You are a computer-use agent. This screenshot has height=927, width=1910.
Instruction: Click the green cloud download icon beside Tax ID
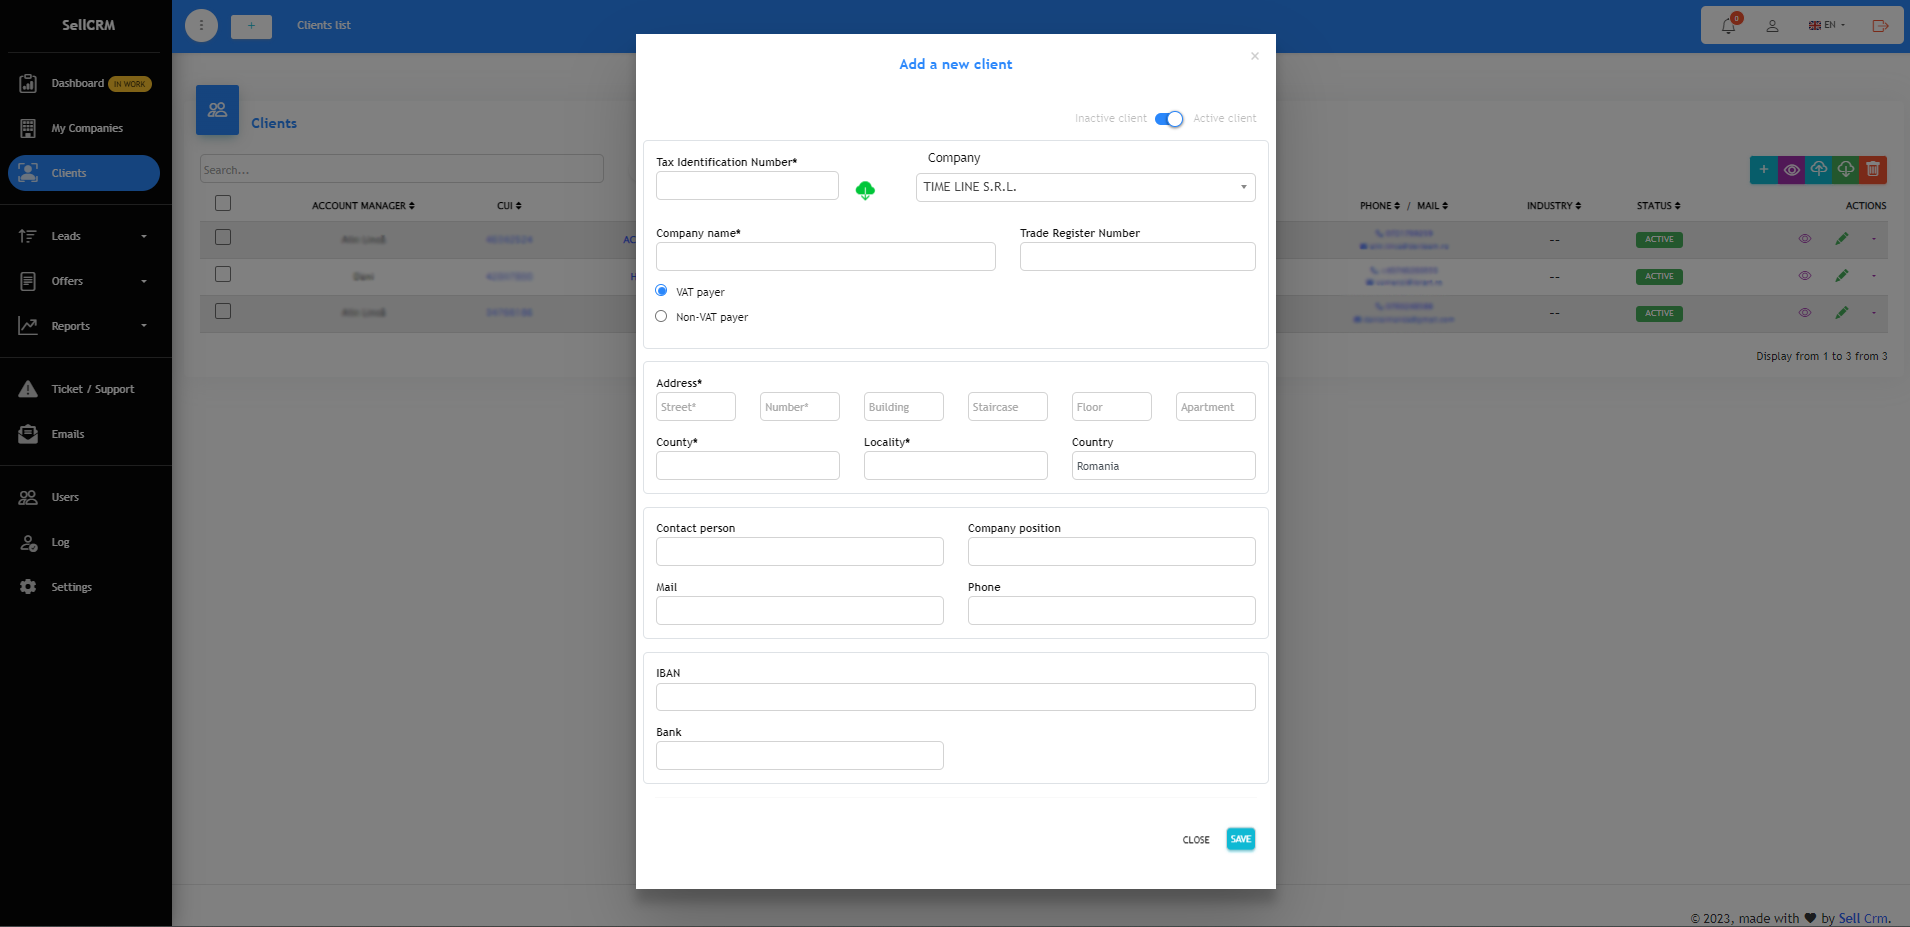tap(865, 189)
